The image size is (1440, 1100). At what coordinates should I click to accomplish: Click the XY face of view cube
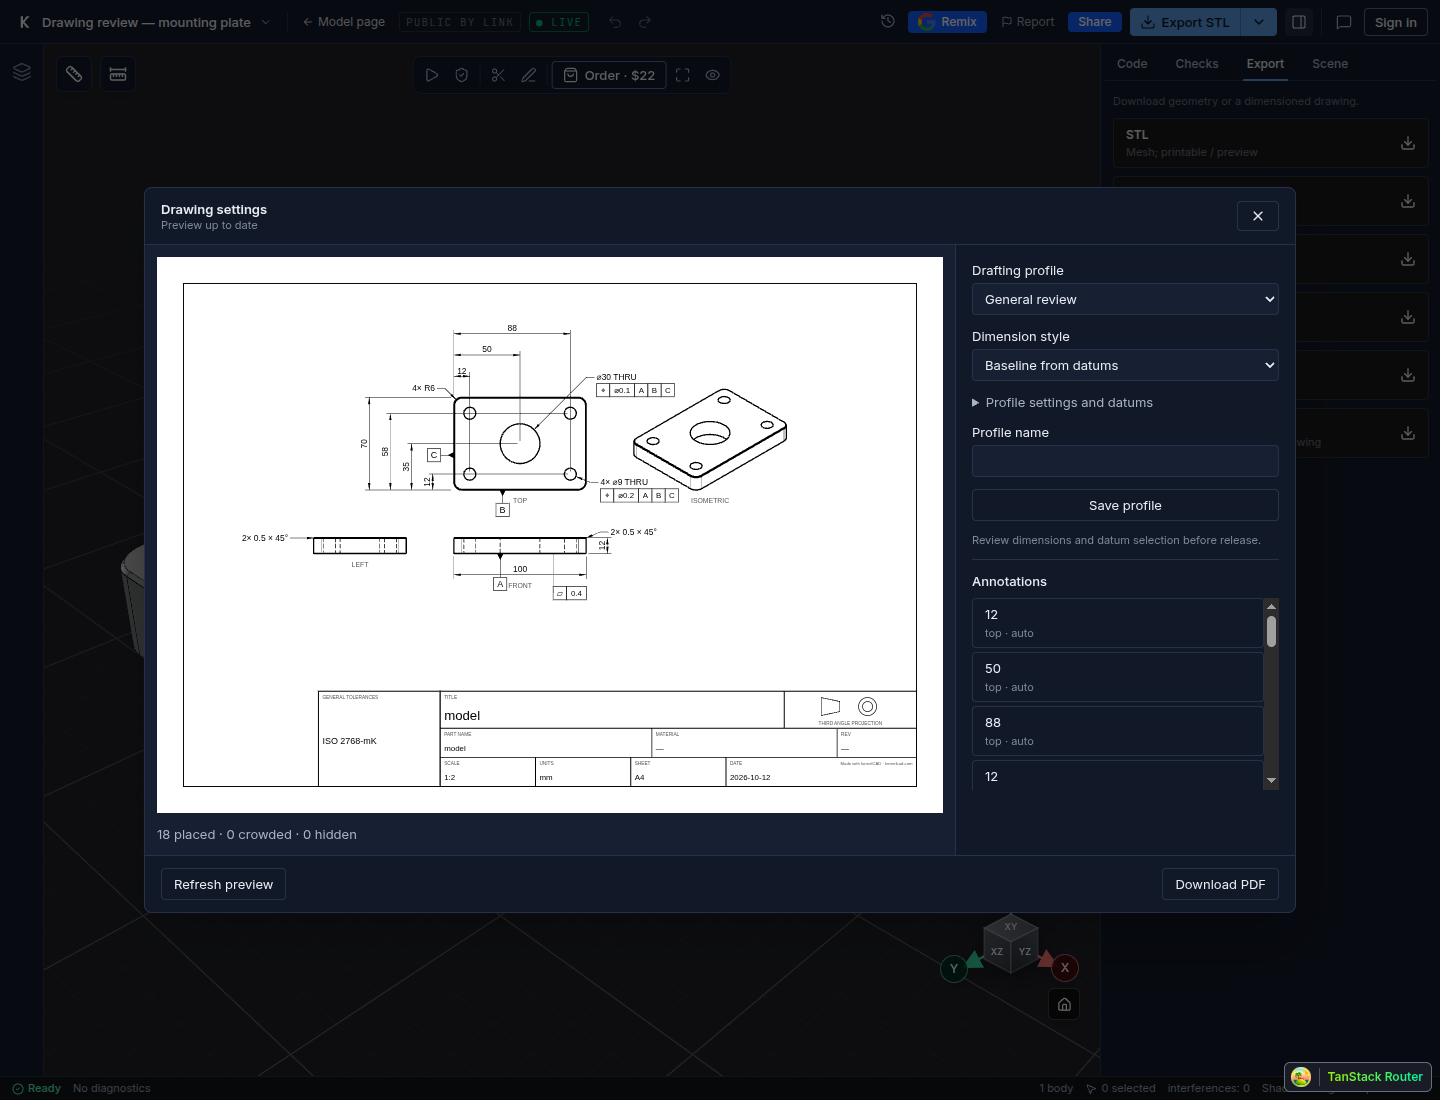pos(1011,926)
